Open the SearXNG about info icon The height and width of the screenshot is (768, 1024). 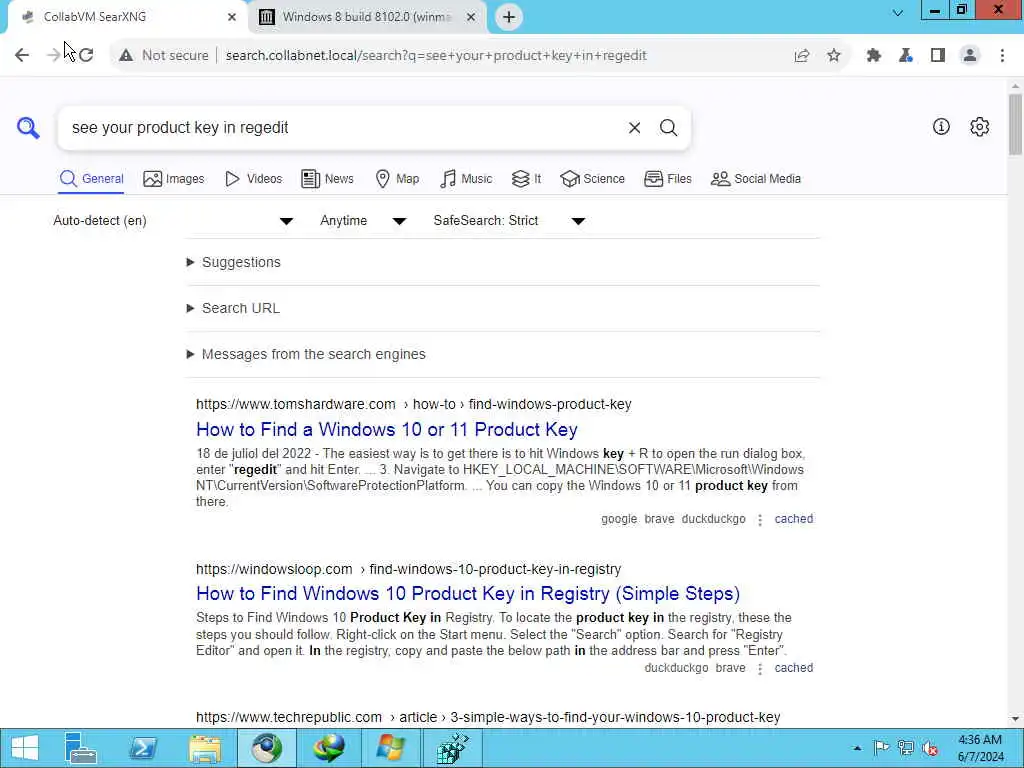point(941,127)
